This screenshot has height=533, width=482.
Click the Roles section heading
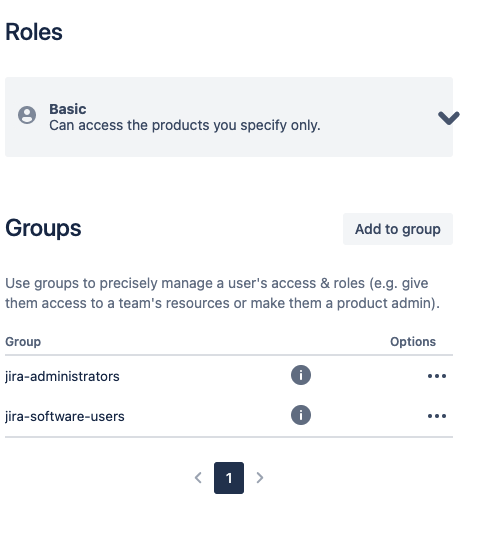[x=34, y=32]
